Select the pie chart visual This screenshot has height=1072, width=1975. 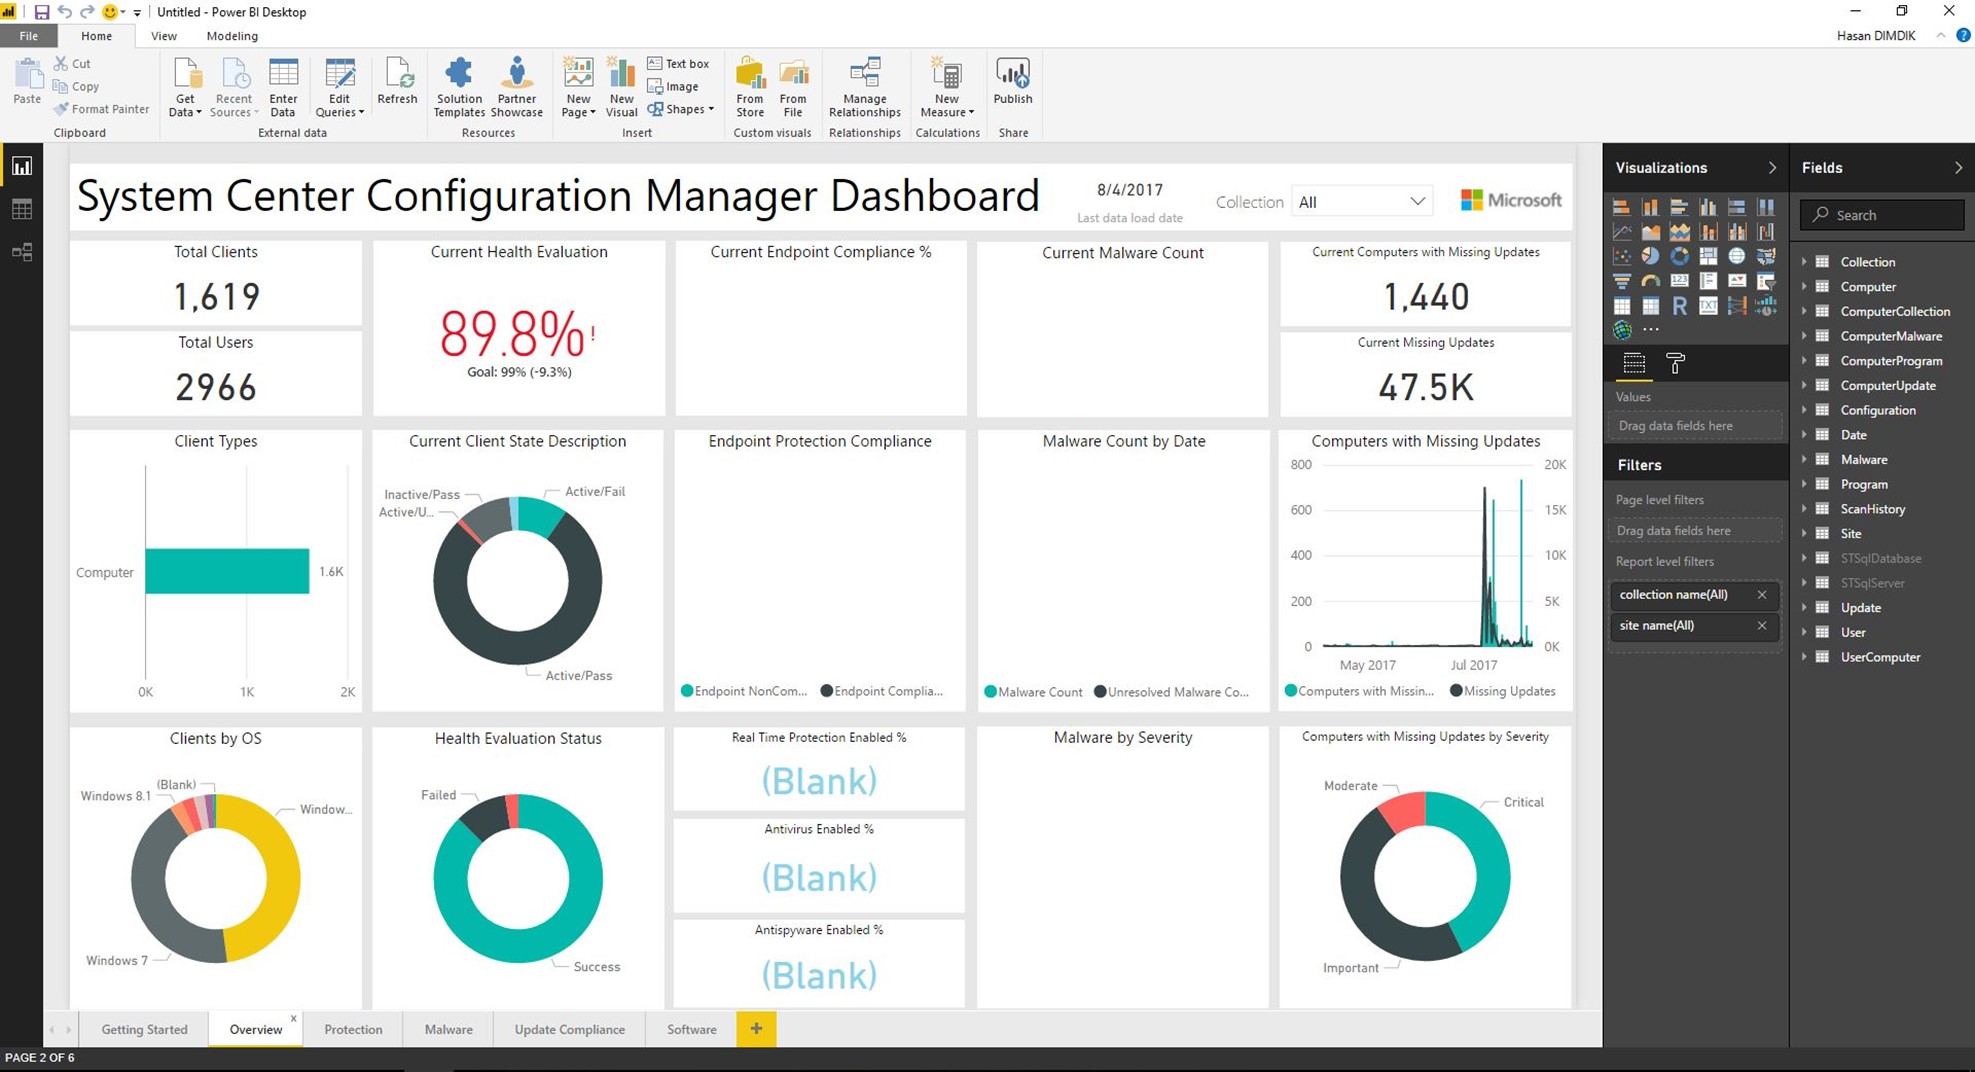[1651, 256]
